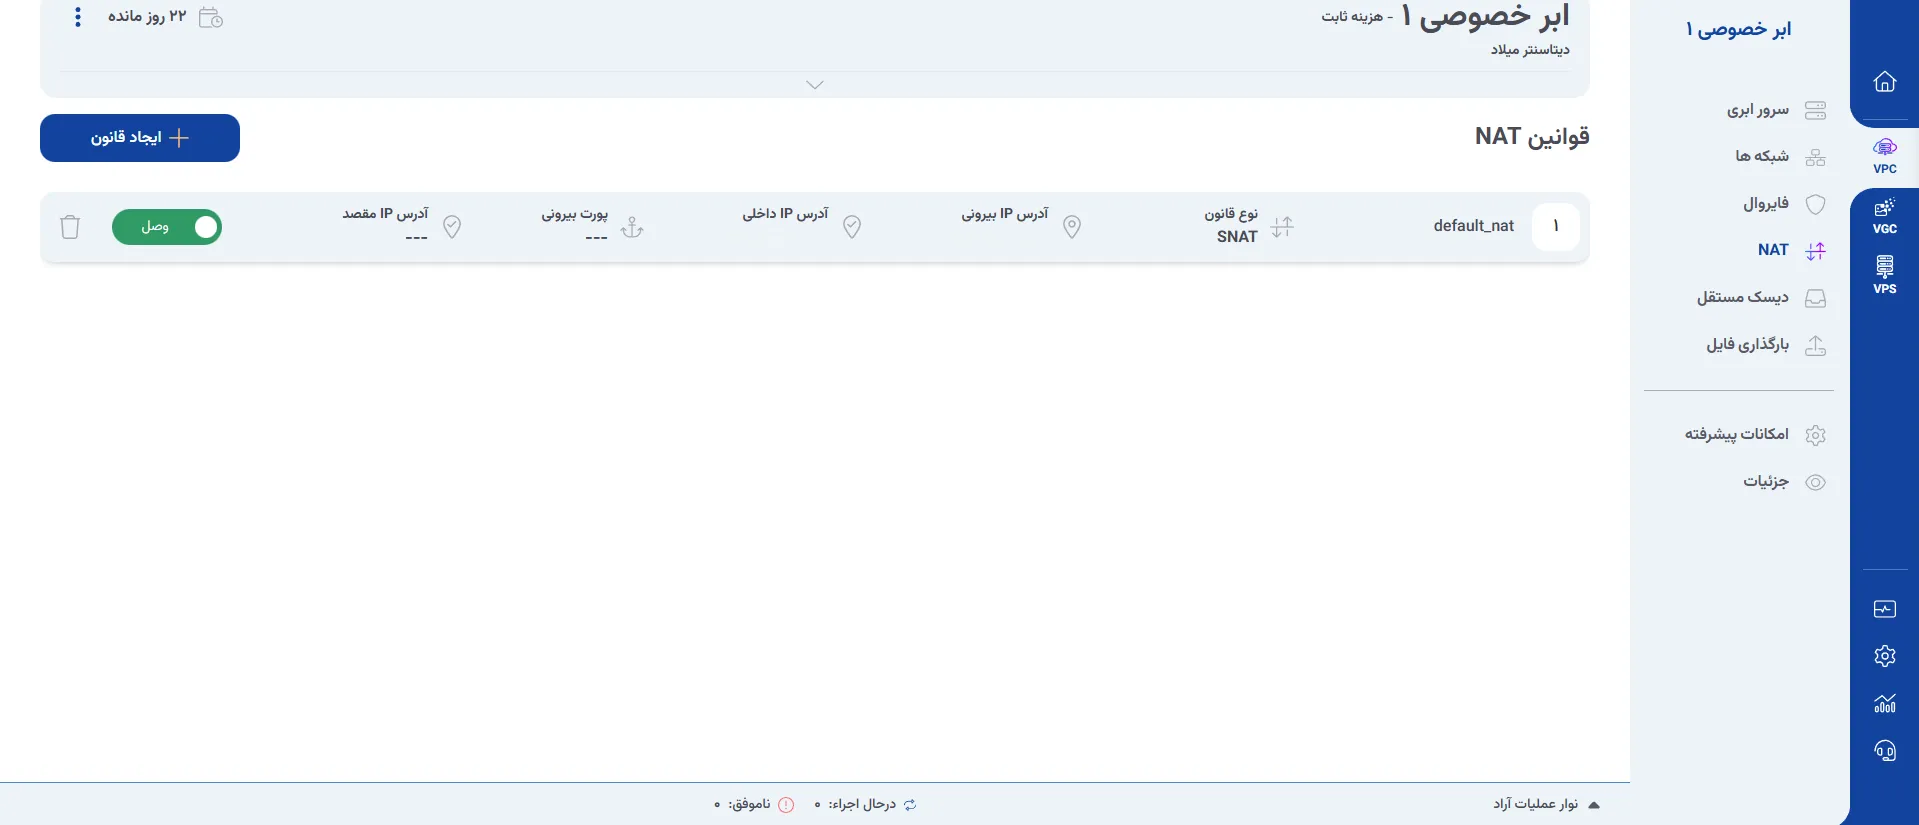This screenshot has height=825, width=1919.
Task: Open the statistics chart icon
Action: [x=1884, y=703]
